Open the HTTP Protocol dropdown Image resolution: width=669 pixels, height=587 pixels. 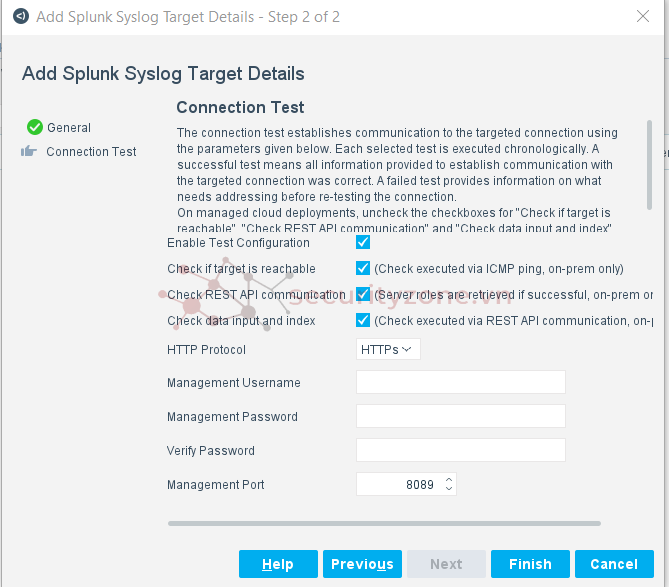388,349
